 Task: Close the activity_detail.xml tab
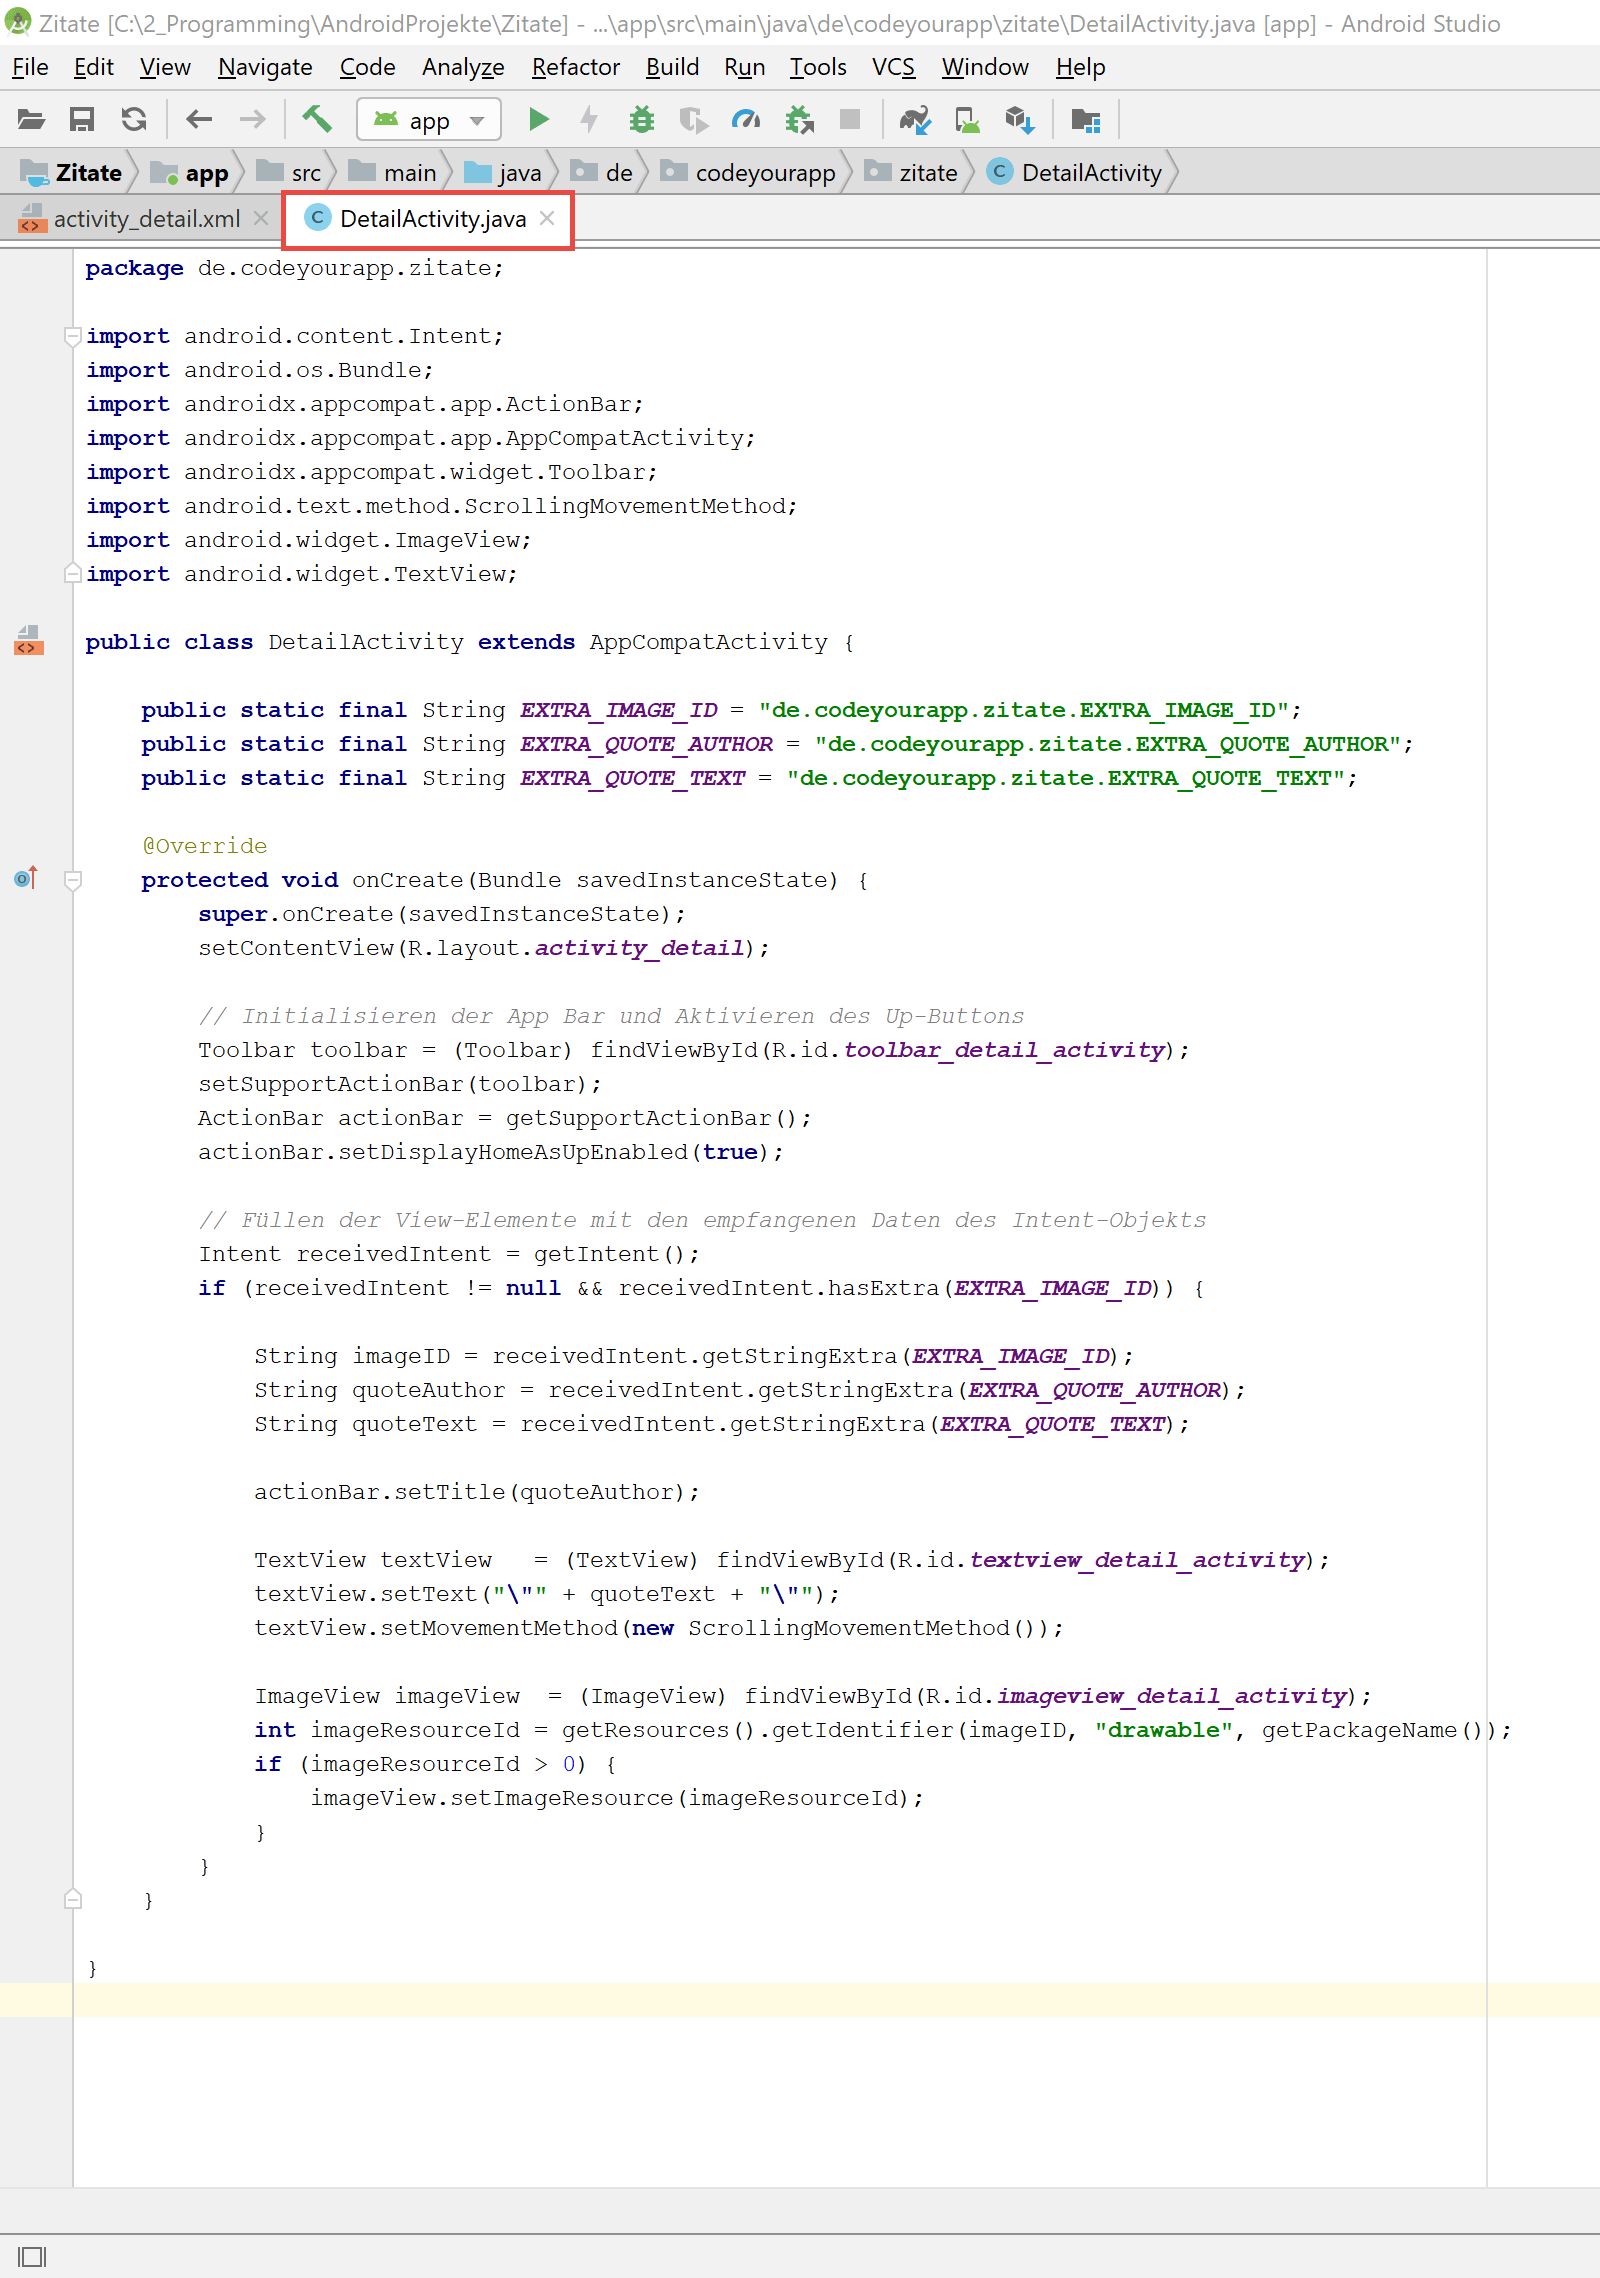(x=261, y=218)
